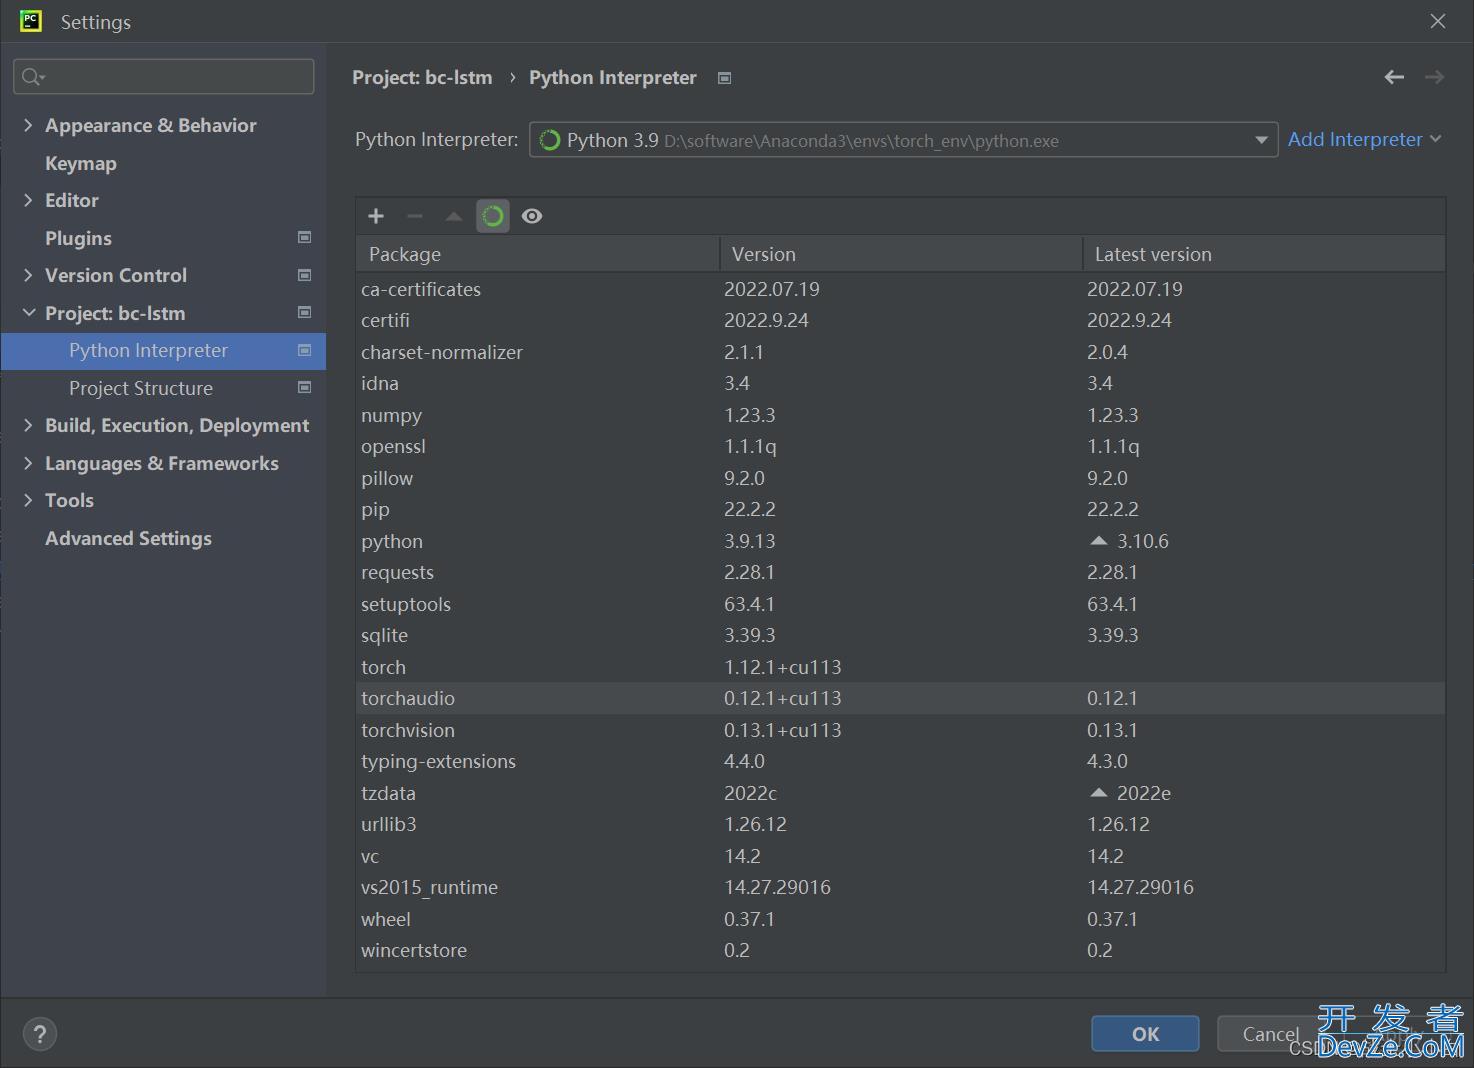
Task: Select the torch package row
Action: [901, 667]
